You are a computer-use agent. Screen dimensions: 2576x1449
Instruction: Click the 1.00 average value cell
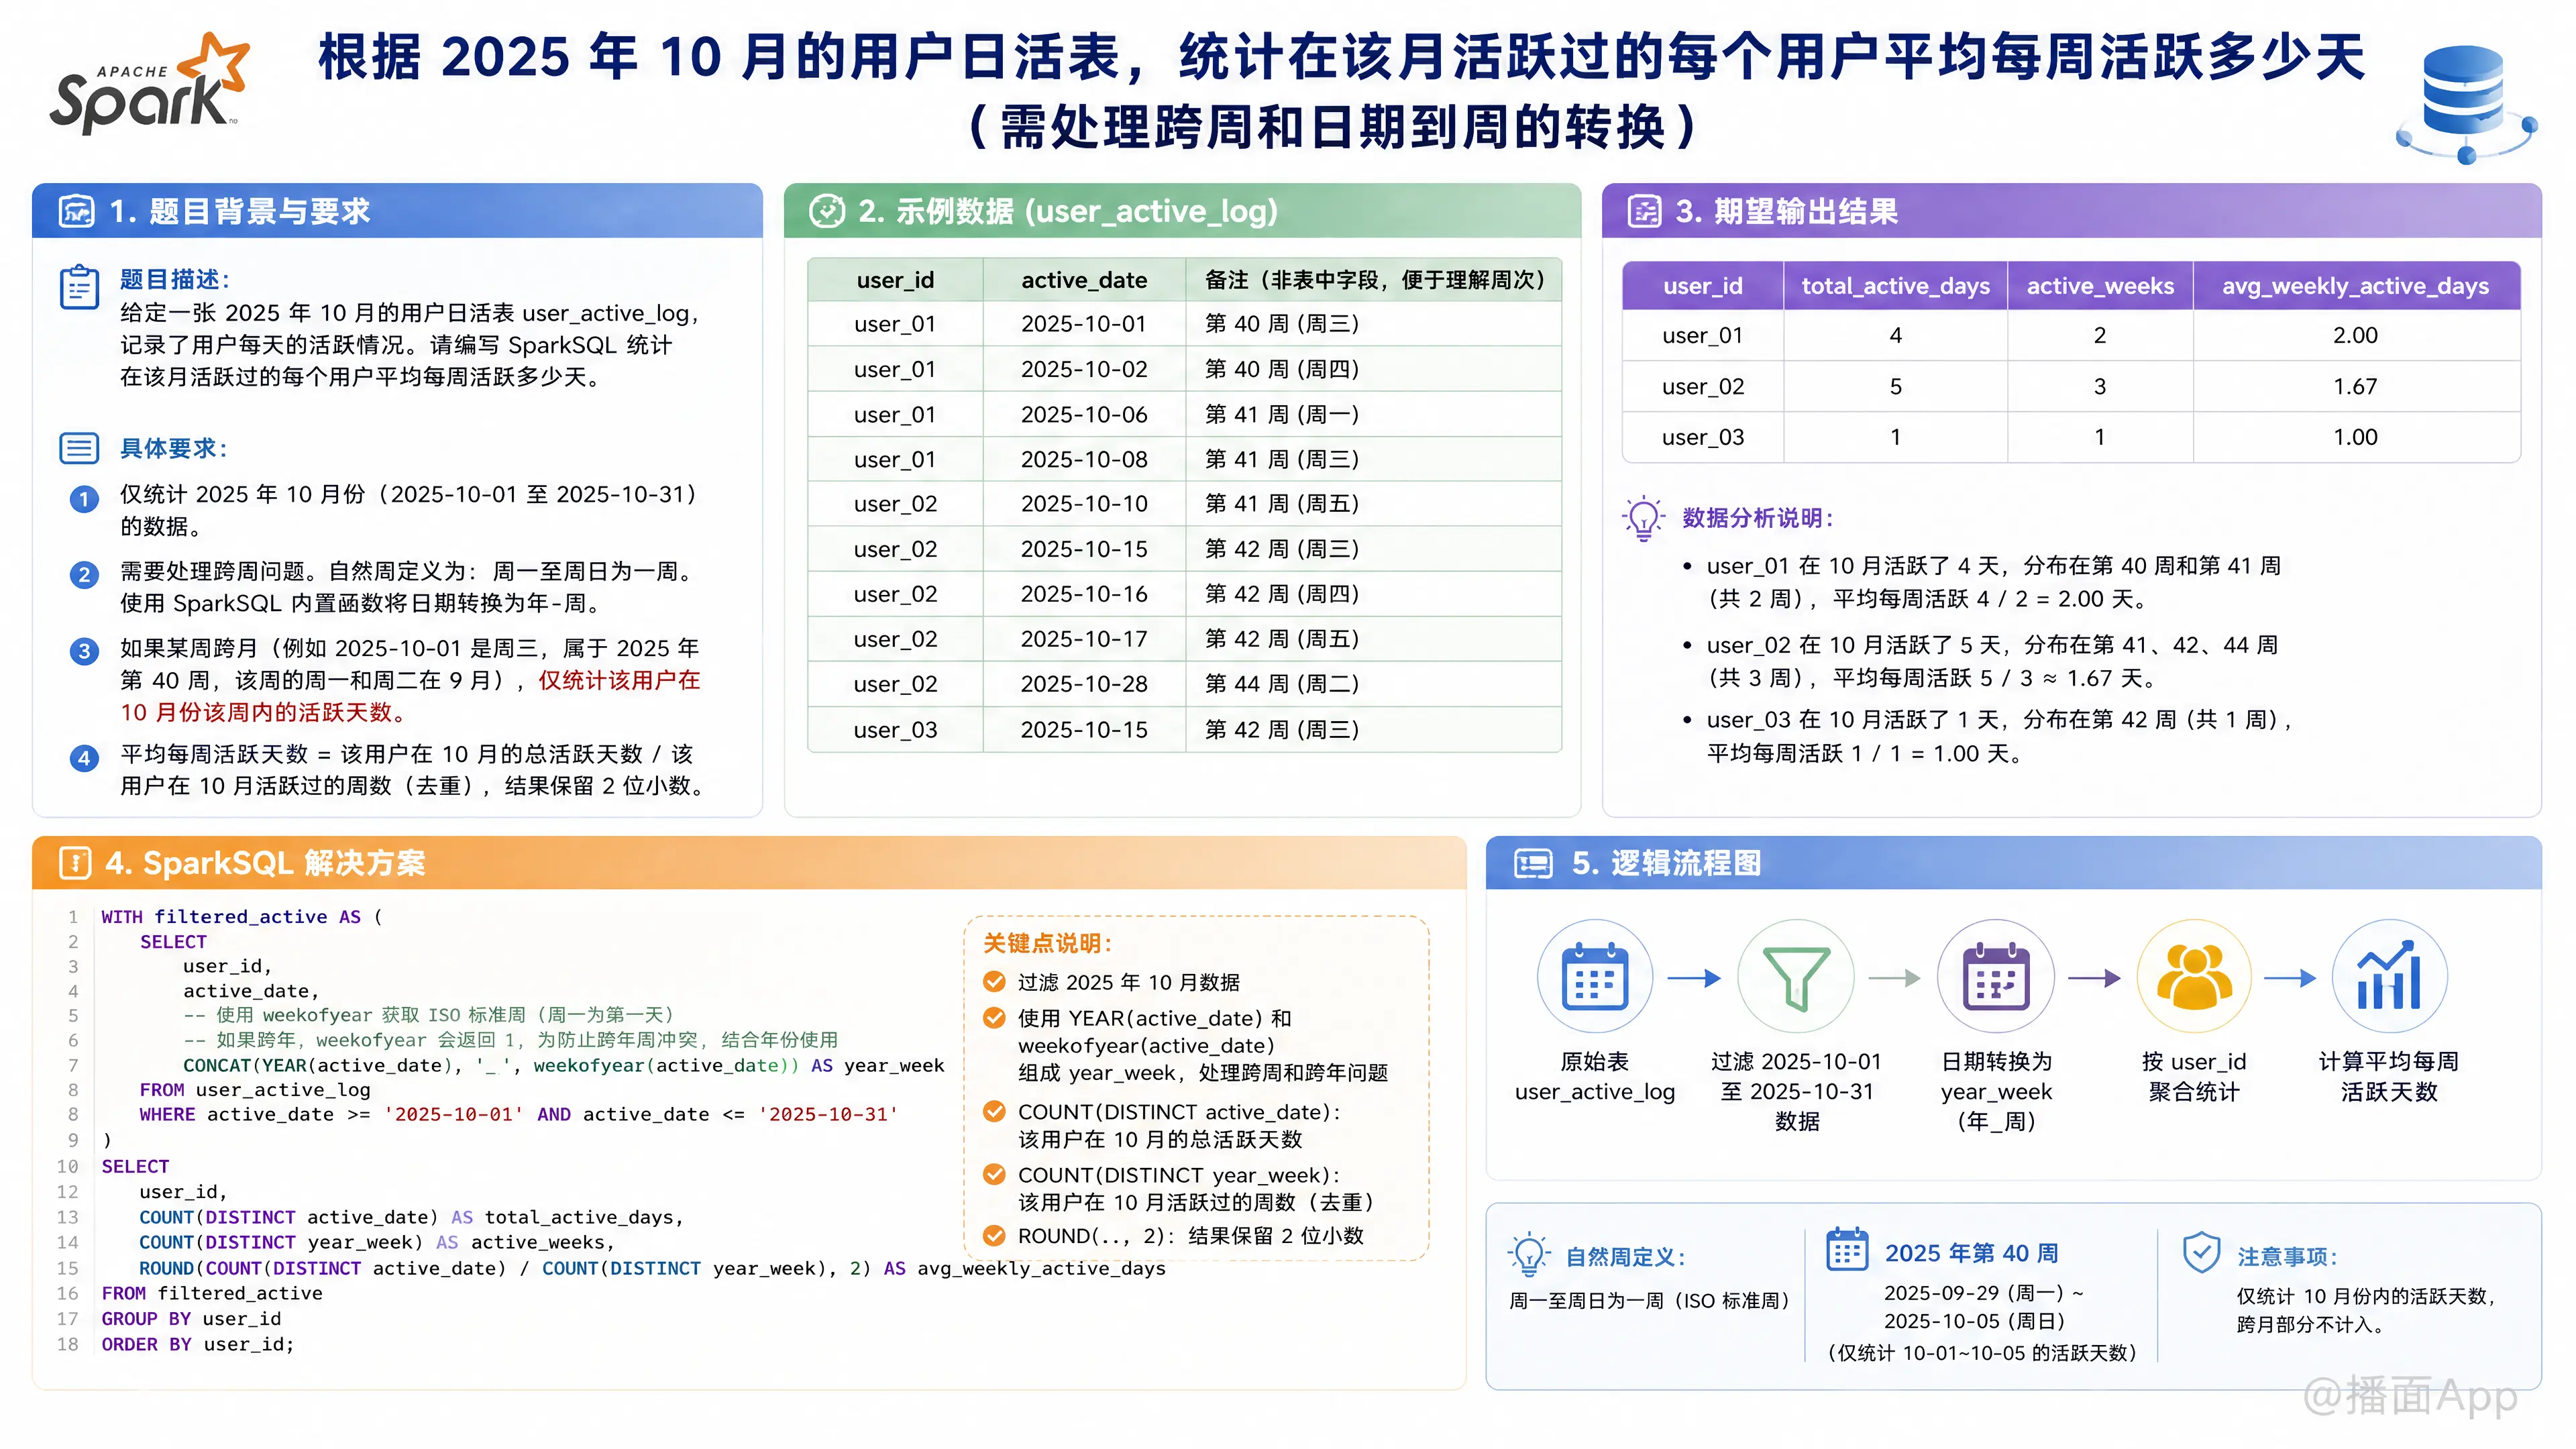tap(2355, 438)
